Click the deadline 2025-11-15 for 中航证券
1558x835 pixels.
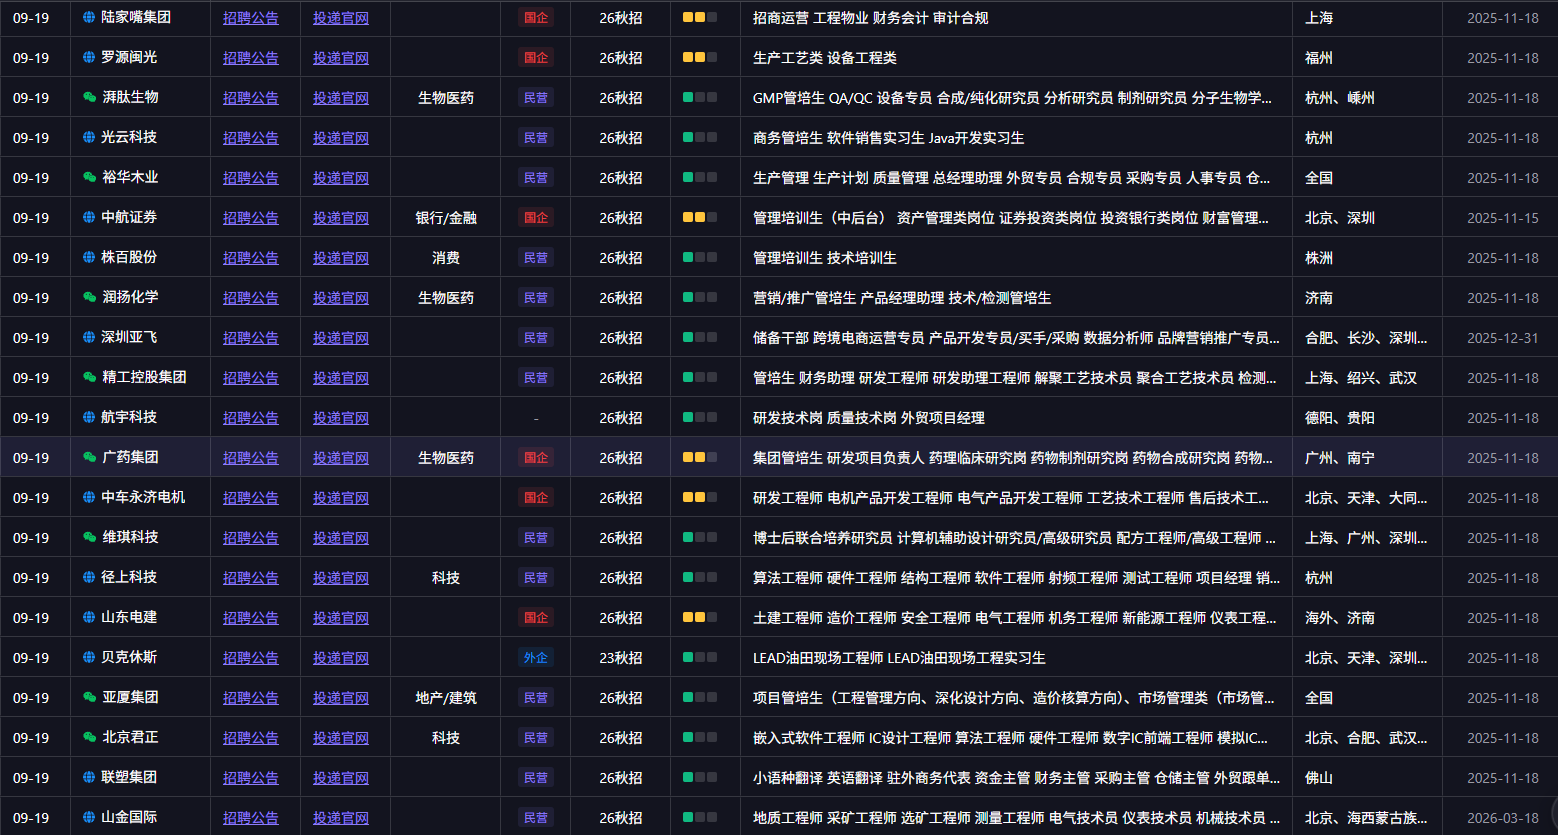(1503, 218)
